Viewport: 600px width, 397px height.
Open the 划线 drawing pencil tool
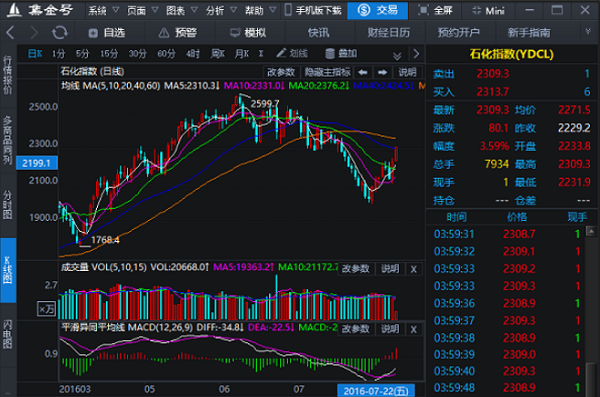tap(292, 54)
